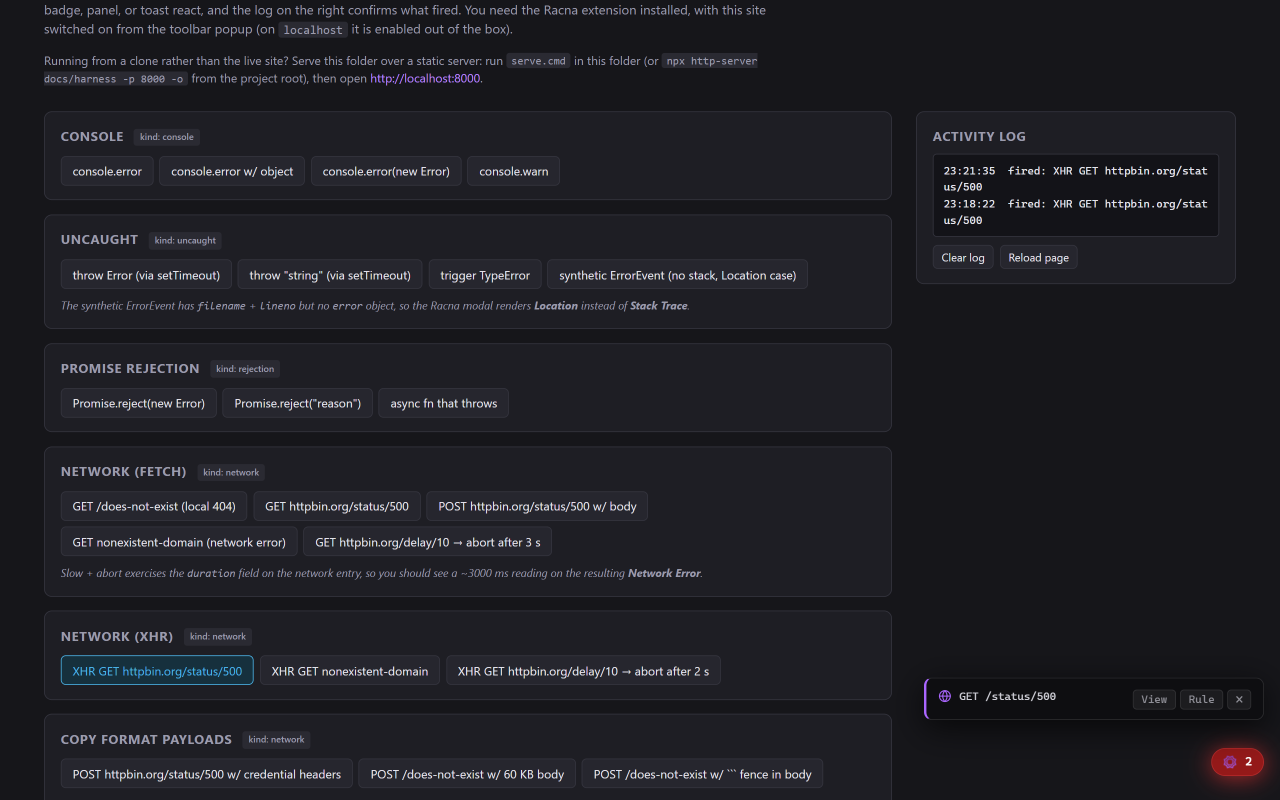The image size is (1280, 800).
Task: Click the toast text "GET /status/500"
Action: pos(1007,696)
